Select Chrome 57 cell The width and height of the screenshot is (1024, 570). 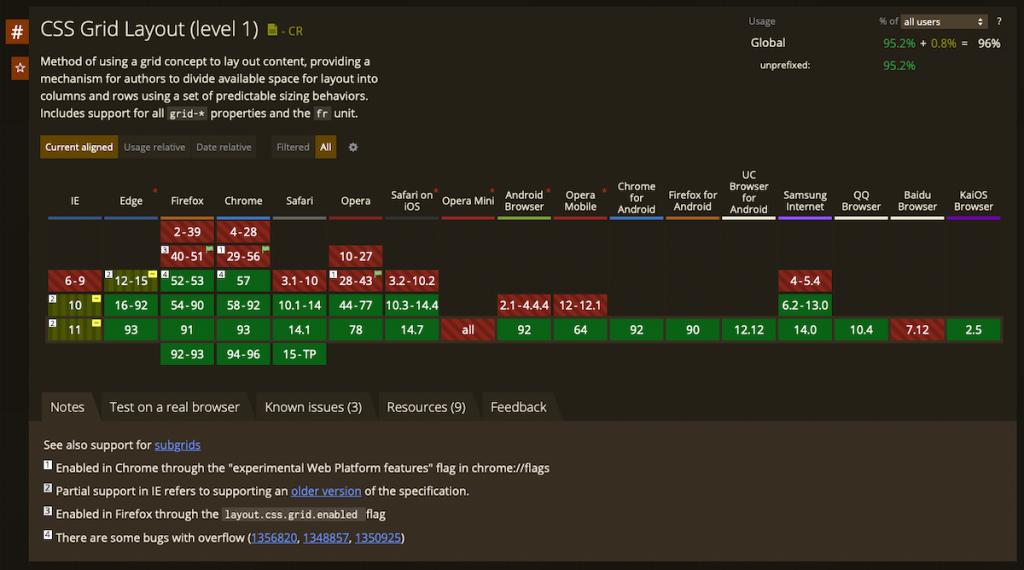pyautogui.click(x=244, y=281)
